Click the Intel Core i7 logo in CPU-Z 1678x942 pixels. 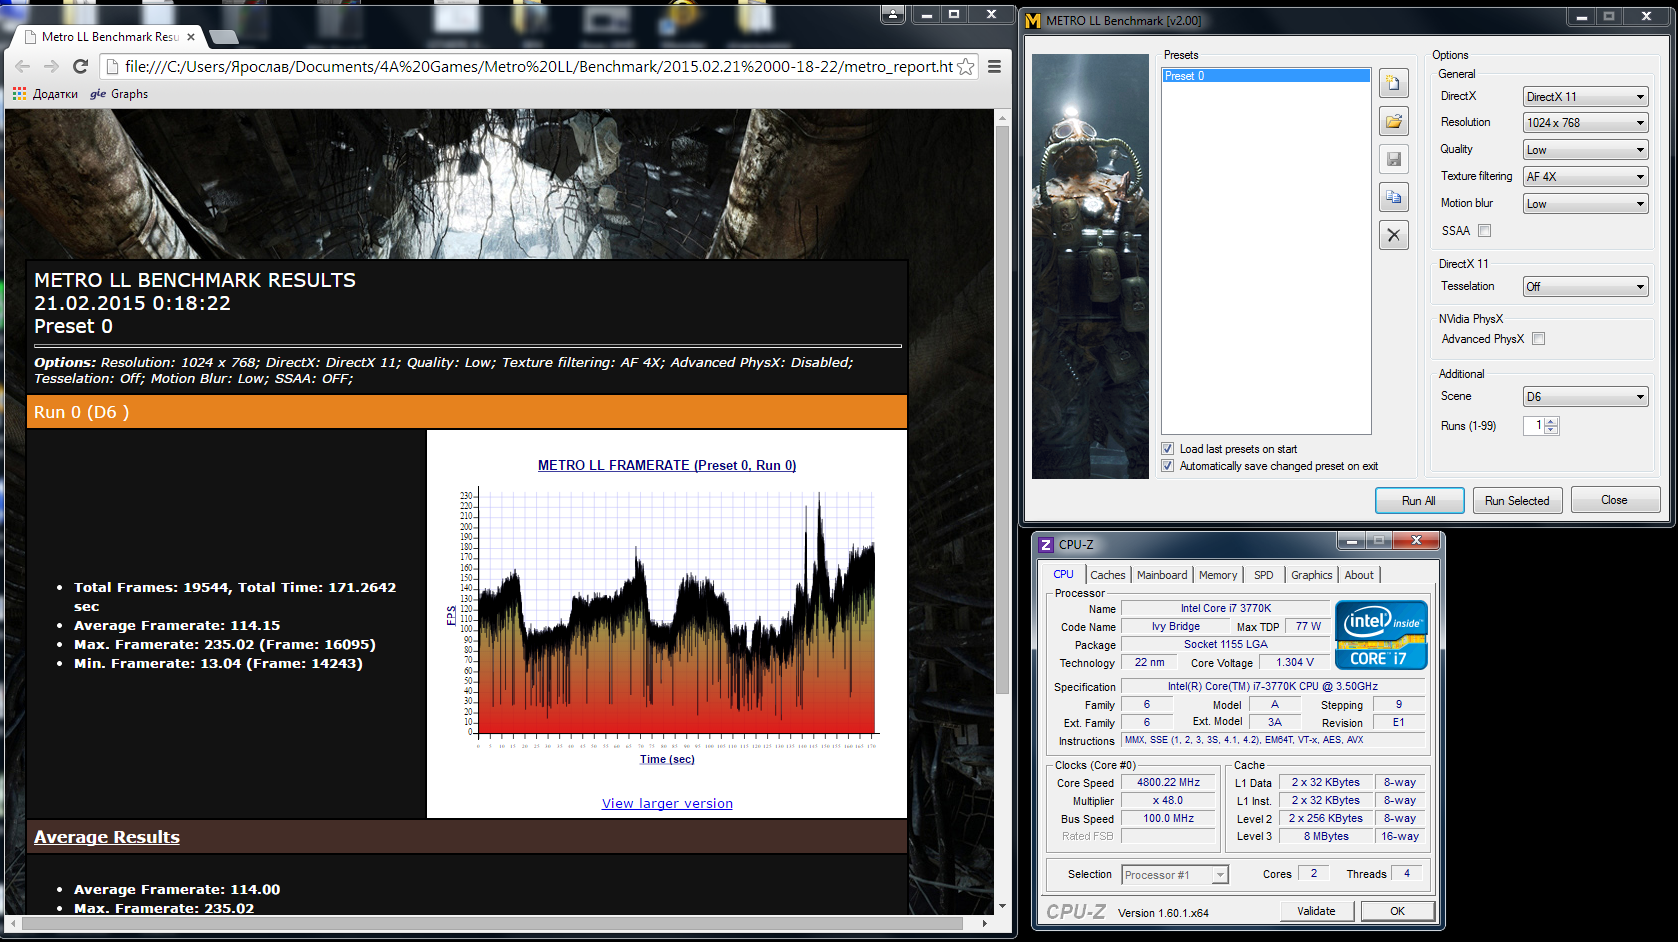1381,635
